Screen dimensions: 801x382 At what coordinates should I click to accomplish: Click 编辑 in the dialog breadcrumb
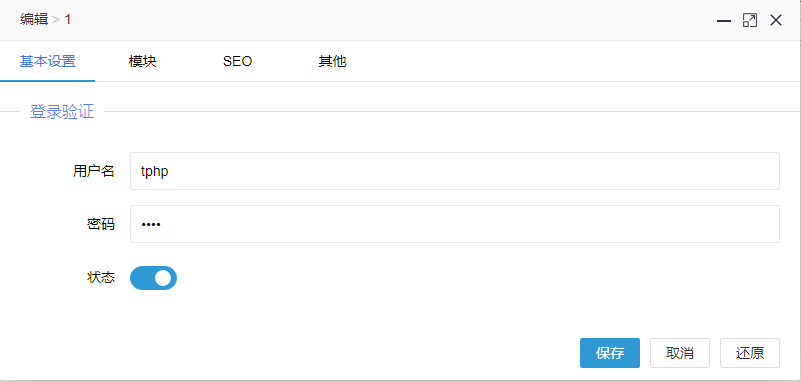[x=34, y=20]
